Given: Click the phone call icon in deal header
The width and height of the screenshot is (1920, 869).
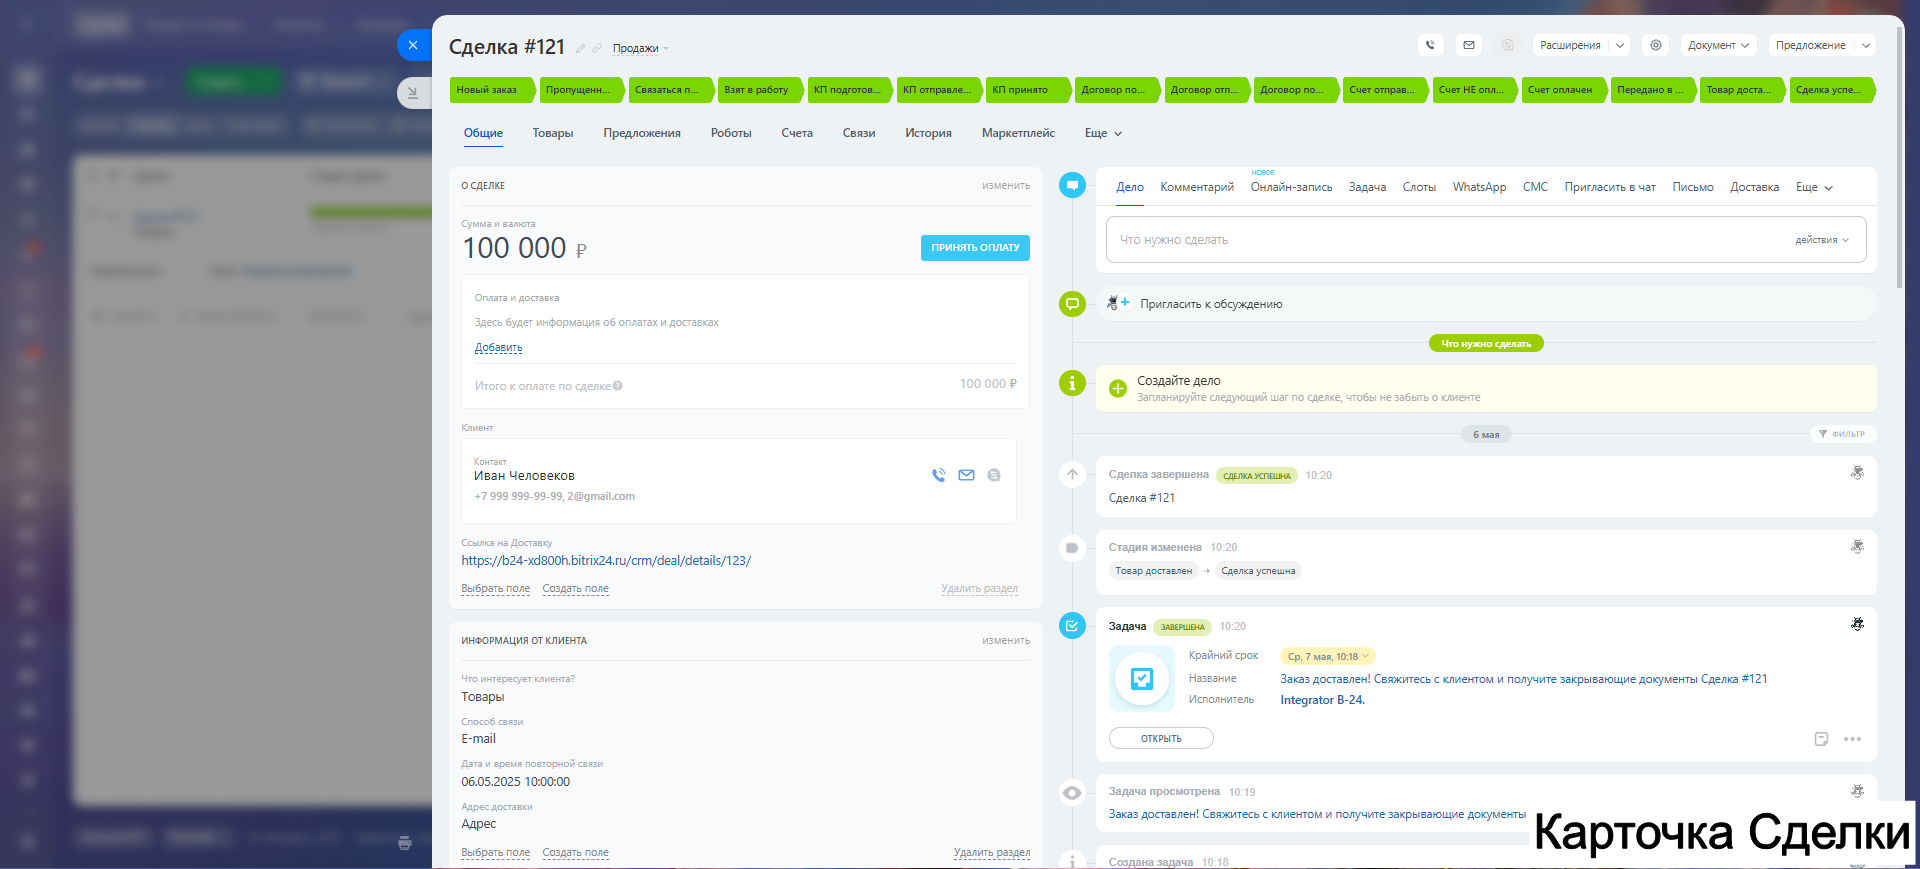Looking at the screenshot, I should tap(1430, 45).
